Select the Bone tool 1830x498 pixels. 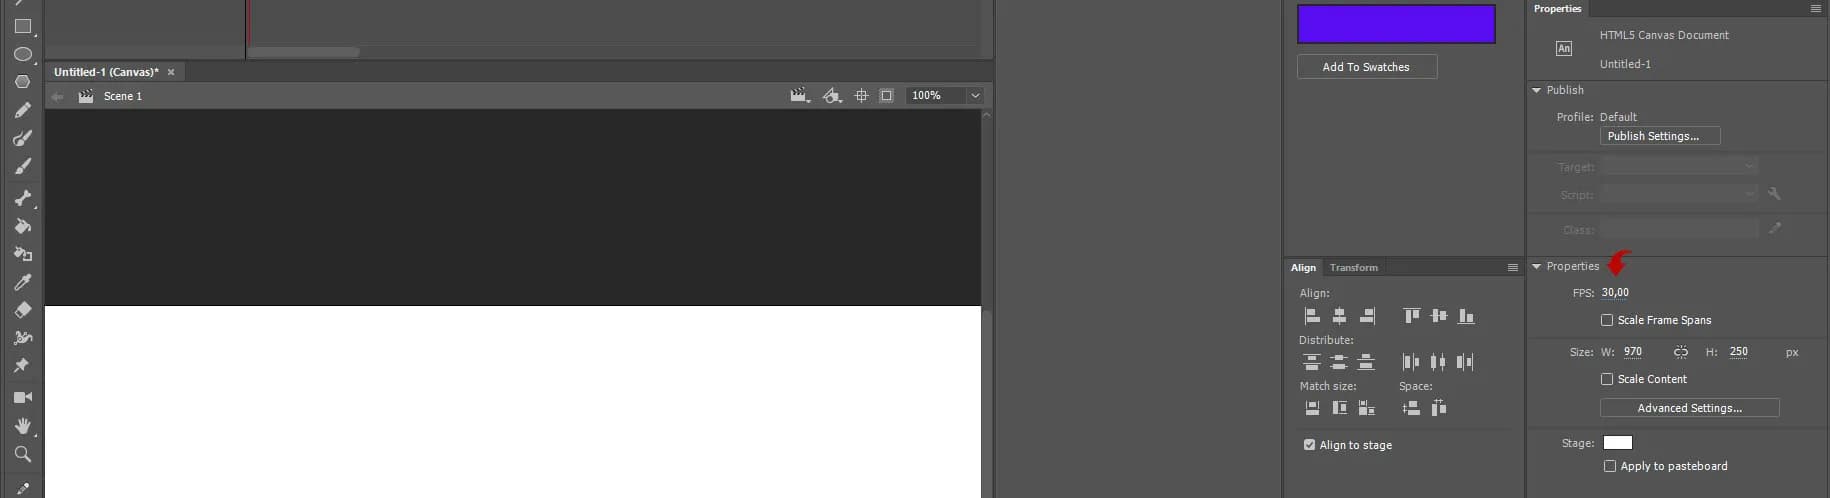pyautogui.click(x=22, y=198)
